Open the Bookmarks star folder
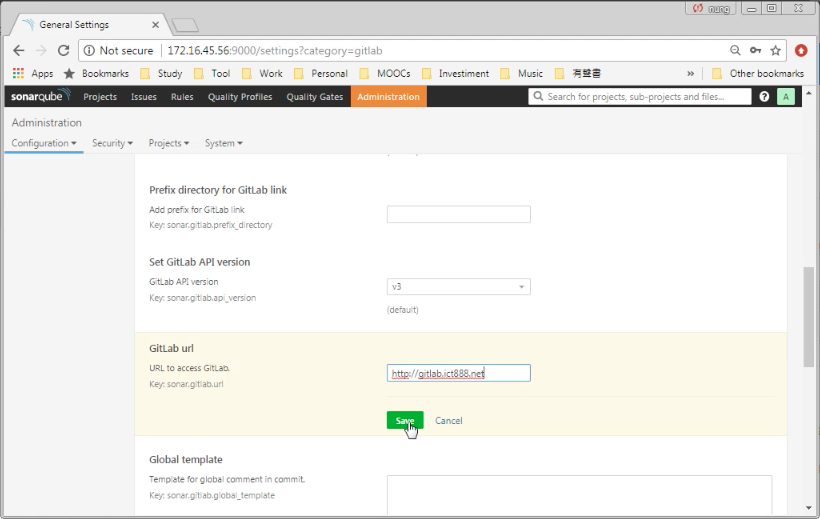 pyautogui.click(x=96, y=73)
